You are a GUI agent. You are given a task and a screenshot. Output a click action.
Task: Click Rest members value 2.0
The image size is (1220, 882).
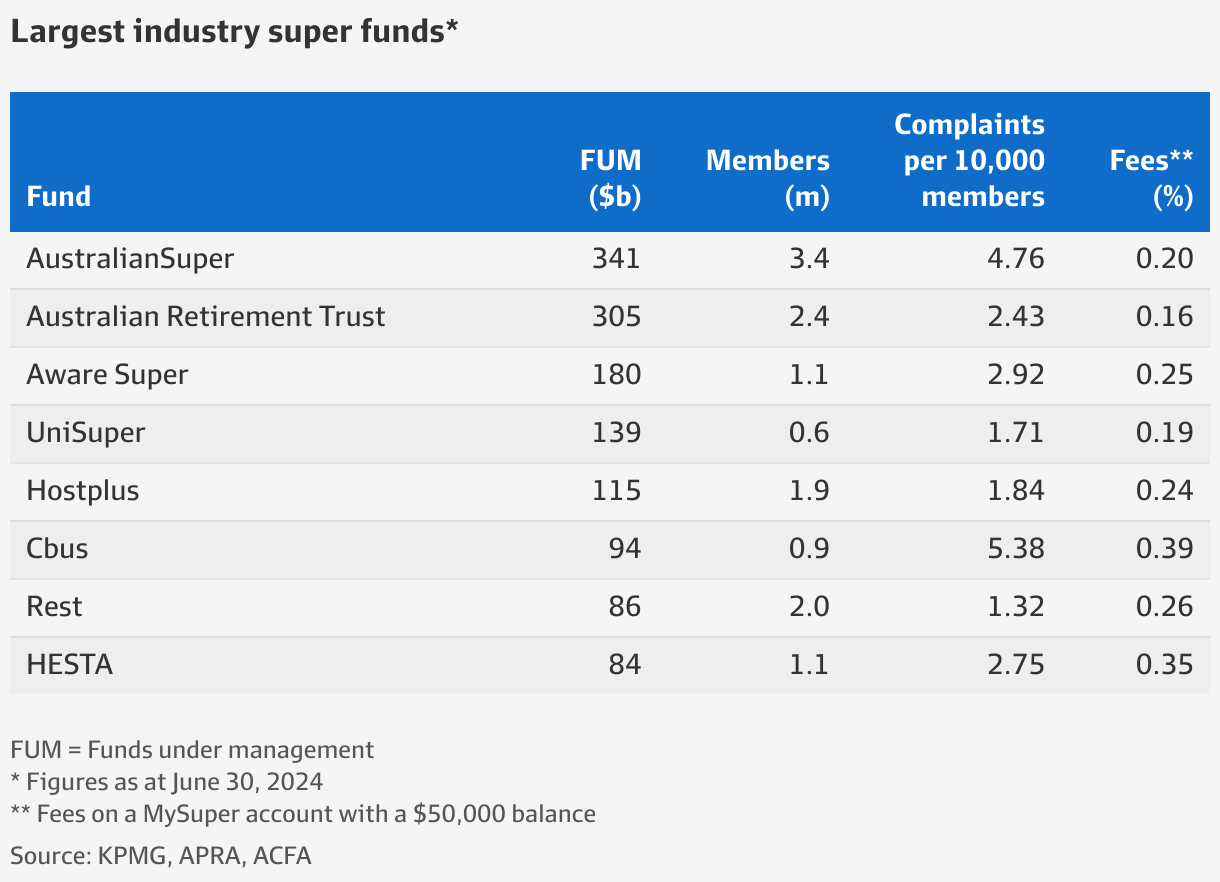(x=809, y=607)
